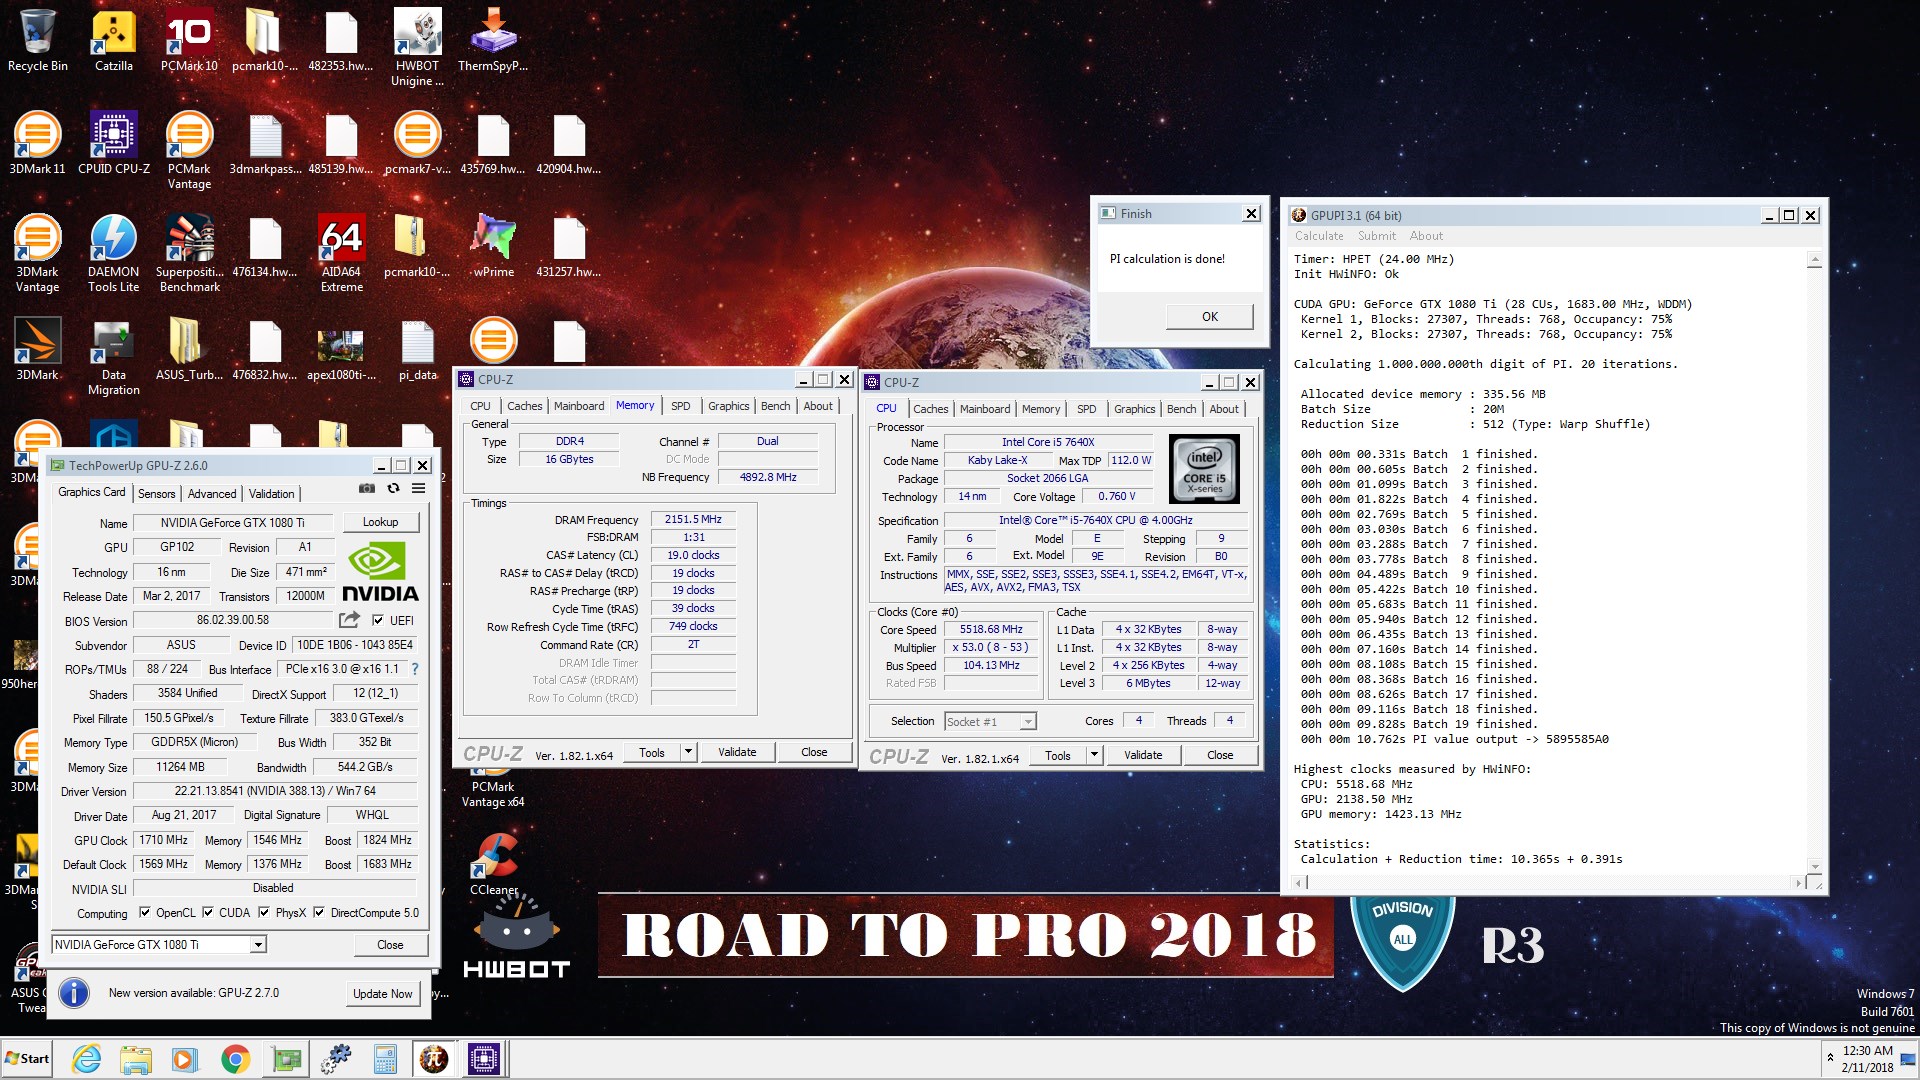1920x1080 pixels.
Task: Show hidden tray icons arrow
Action: pos(1830,1057)
